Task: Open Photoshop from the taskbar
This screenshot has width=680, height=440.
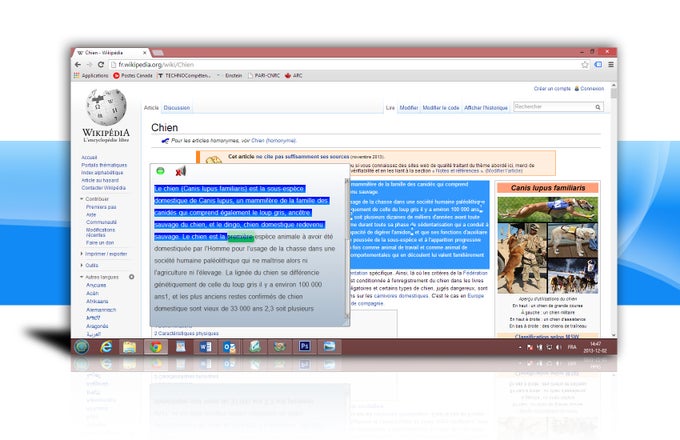Action: pos(304,346)
